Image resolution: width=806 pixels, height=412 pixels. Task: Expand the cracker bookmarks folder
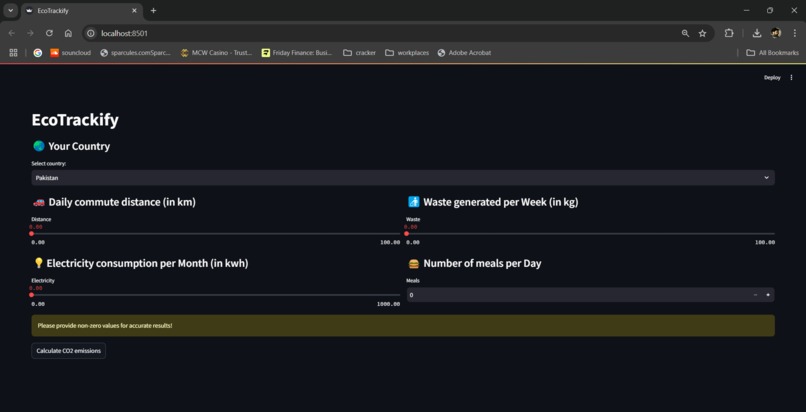359,52
